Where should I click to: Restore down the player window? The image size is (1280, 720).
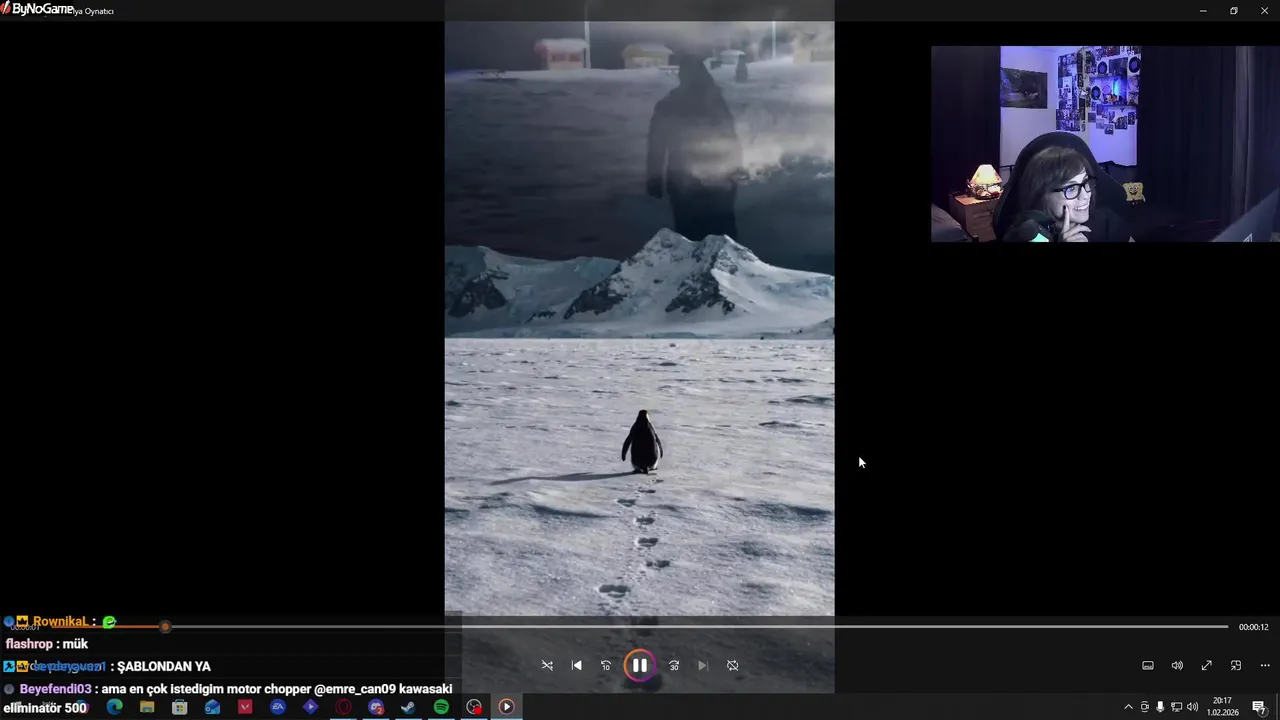1234,10
